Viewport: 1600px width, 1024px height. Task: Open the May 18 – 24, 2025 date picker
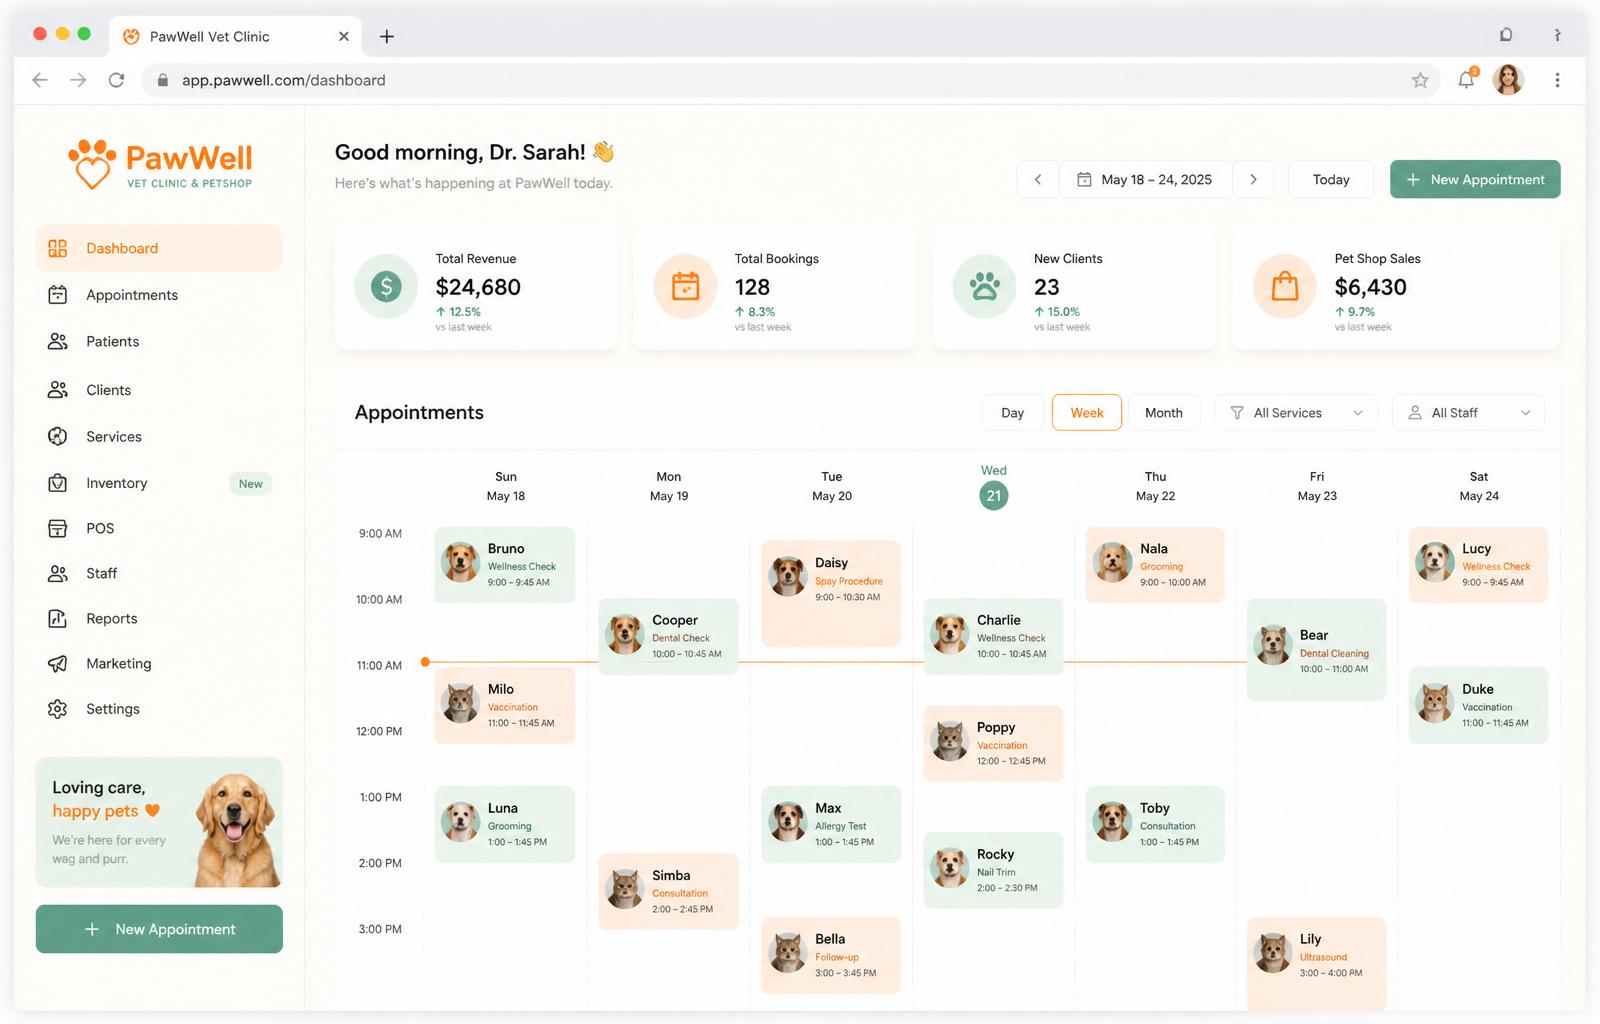(x=1146, y=180)
